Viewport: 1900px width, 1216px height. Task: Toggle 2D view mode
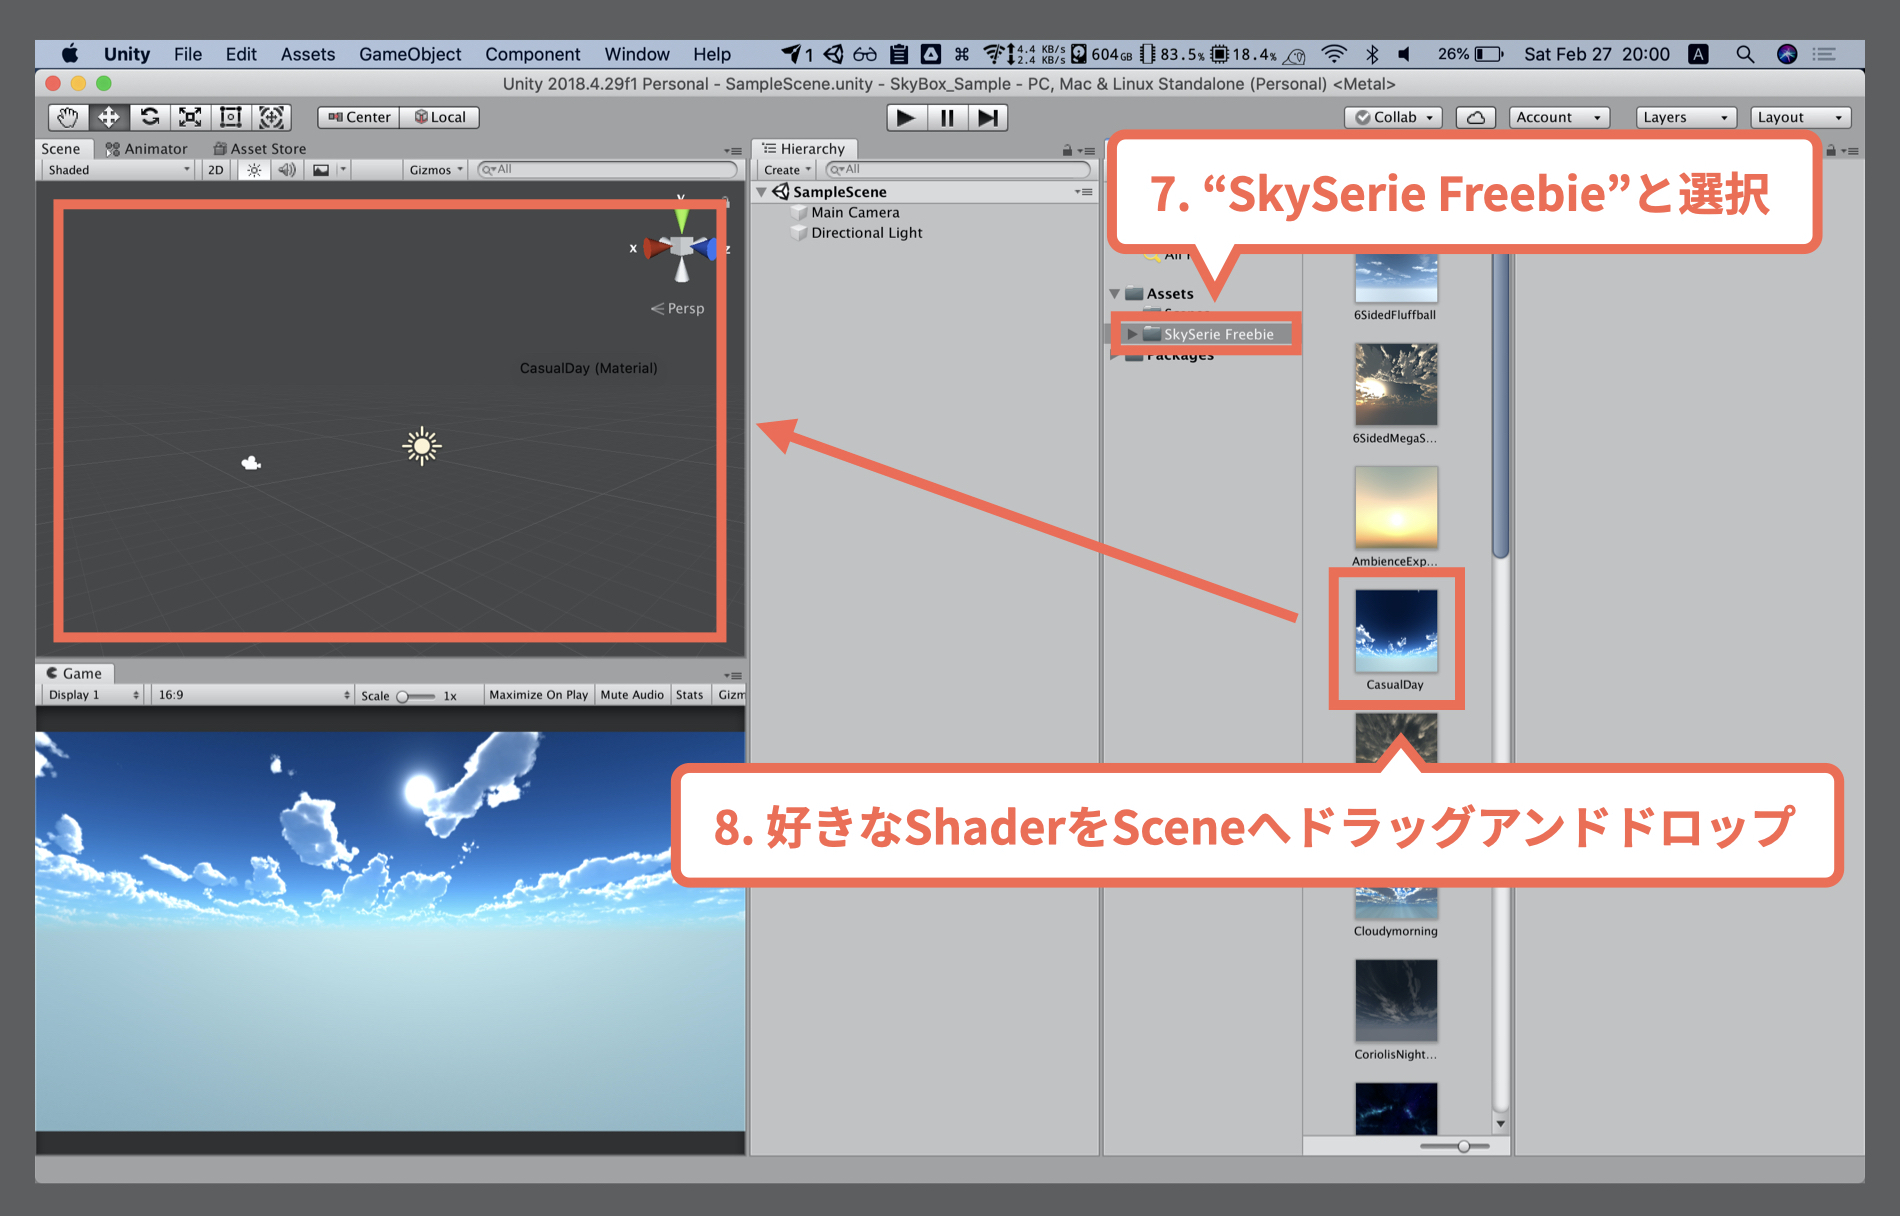216,170
